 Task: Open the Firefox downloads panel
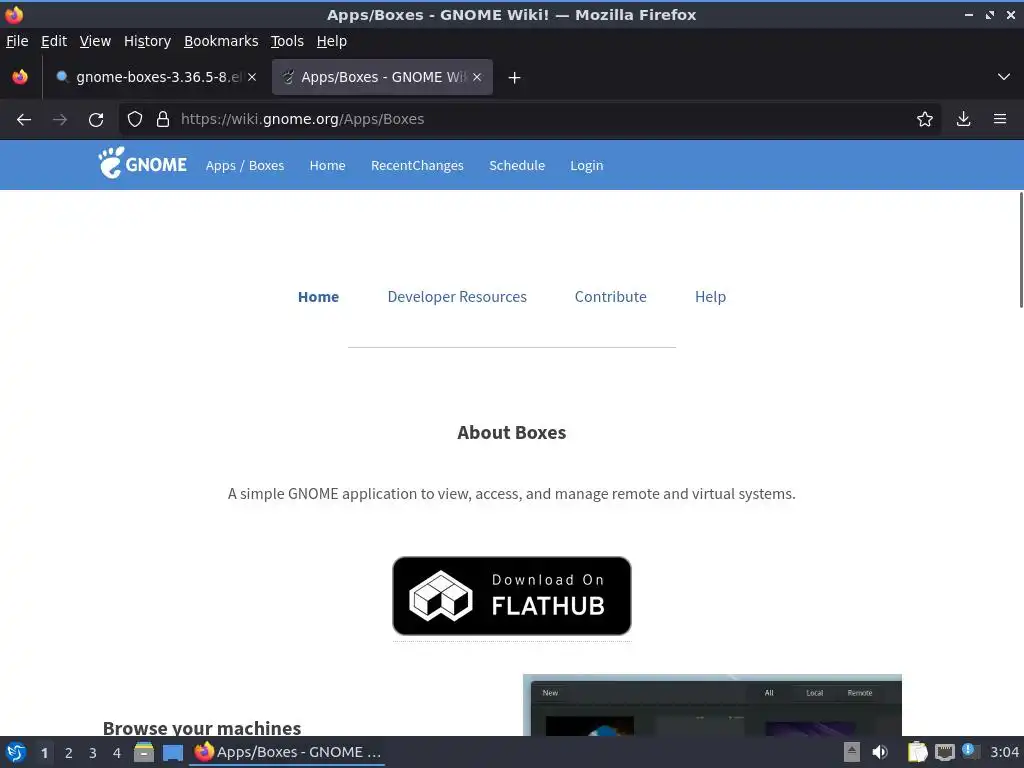click(x=963, y=119)
